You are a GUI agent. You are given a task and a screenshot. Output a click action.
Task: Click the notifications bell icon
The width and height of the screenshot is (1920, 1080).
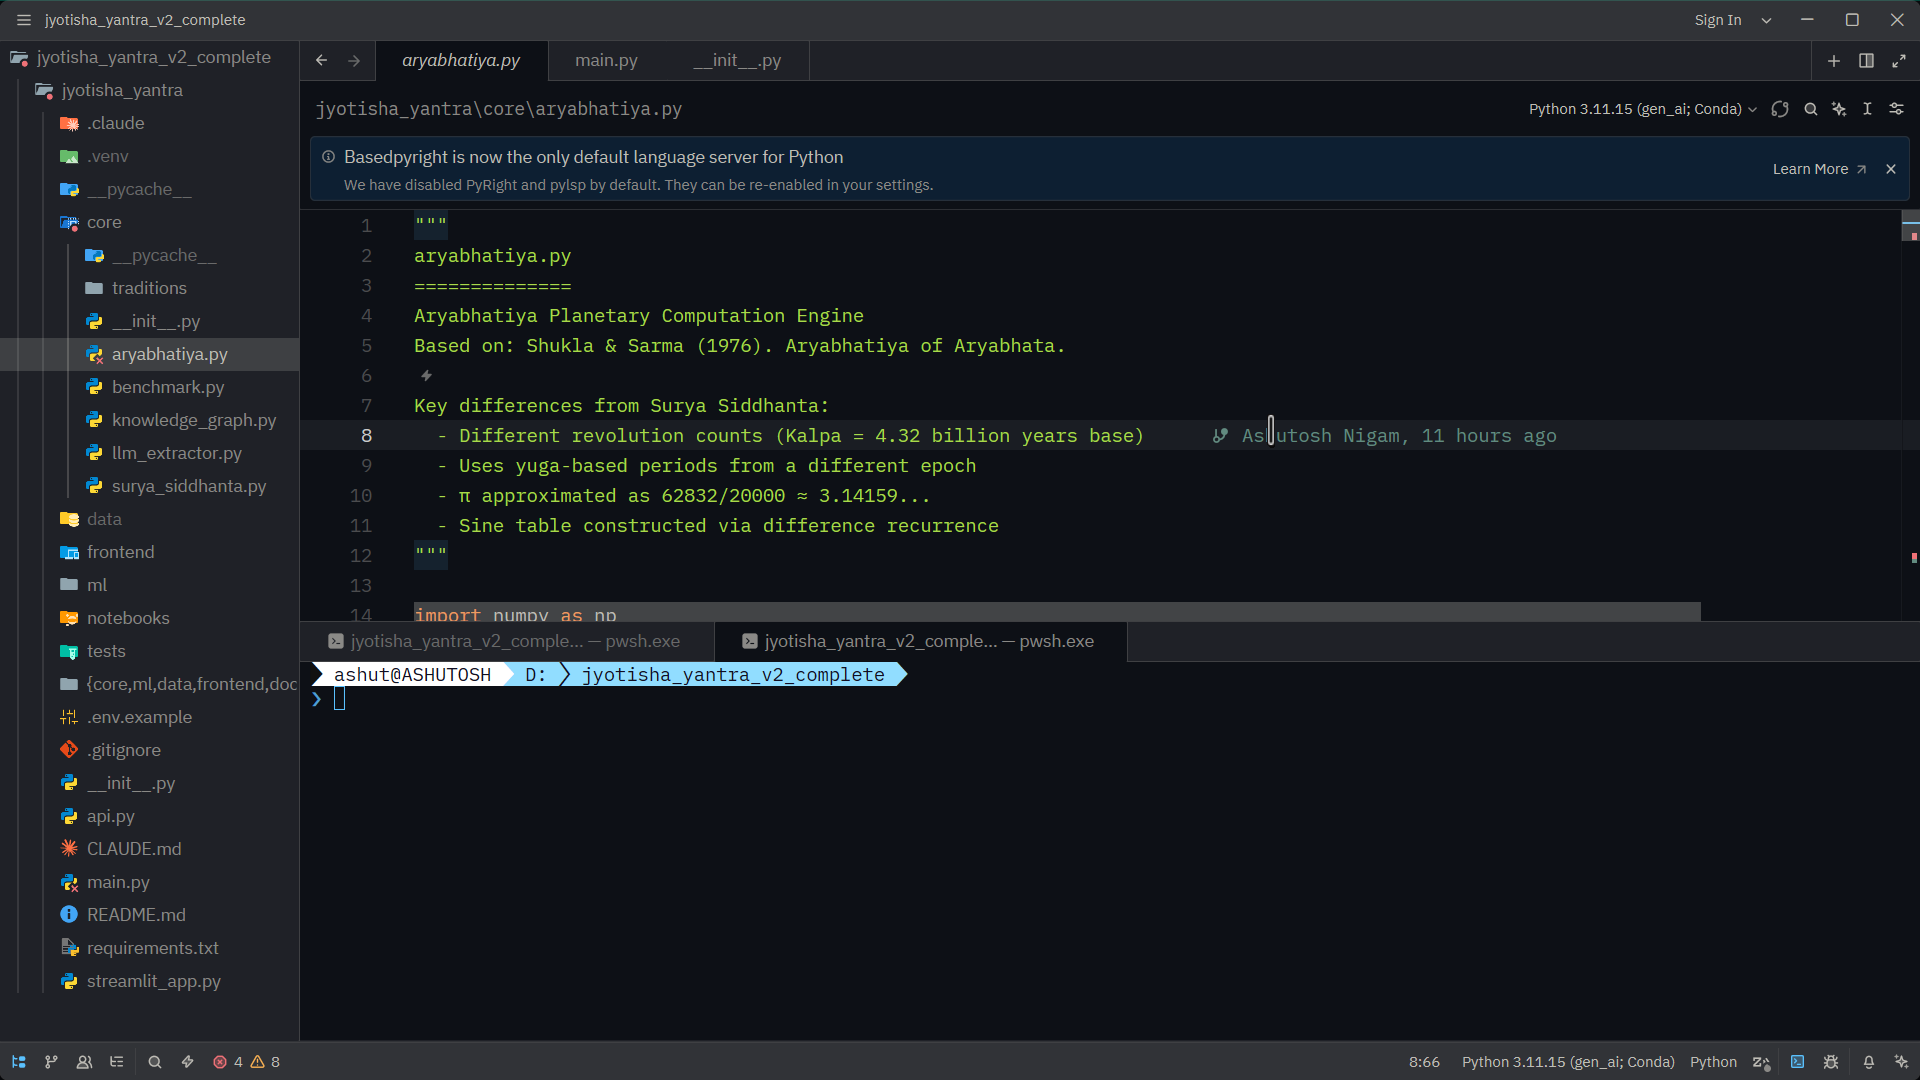pyautogui.click(x=1868, y=1062)
